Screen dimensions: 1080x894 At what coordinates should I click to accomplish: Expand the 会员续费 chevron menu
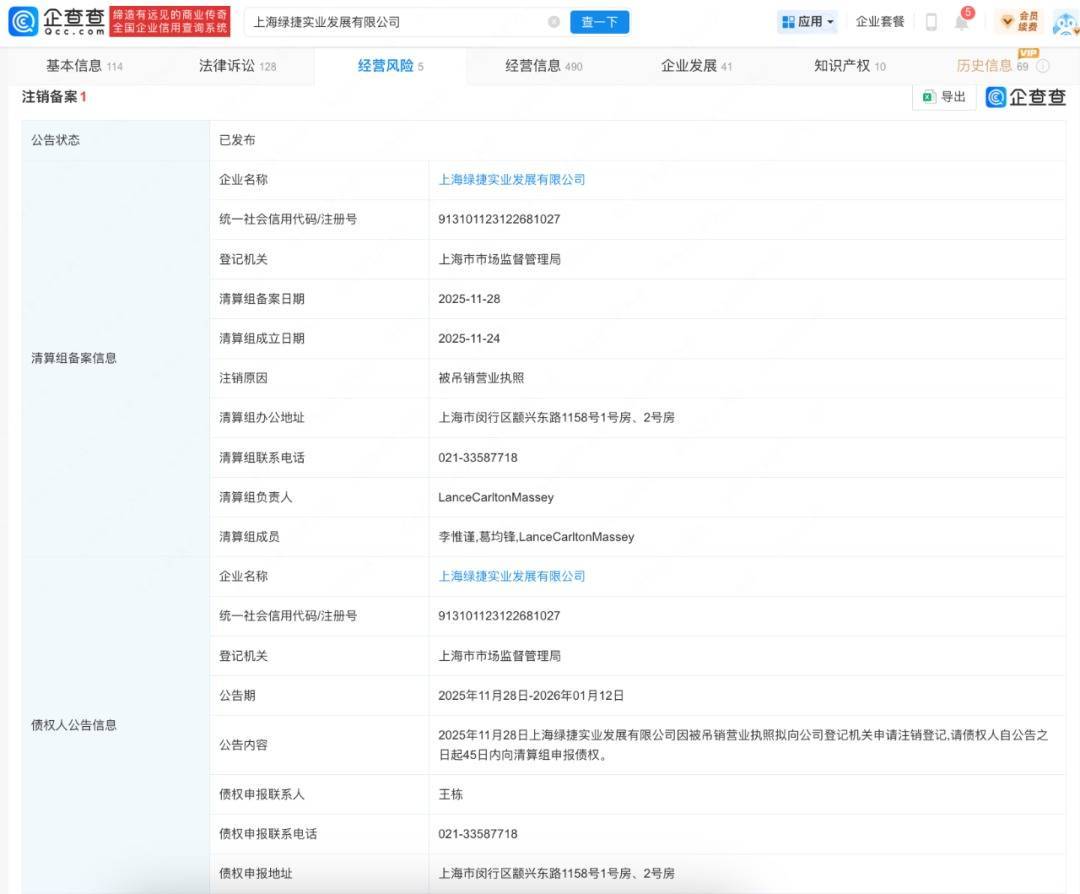pos(1005,21)
